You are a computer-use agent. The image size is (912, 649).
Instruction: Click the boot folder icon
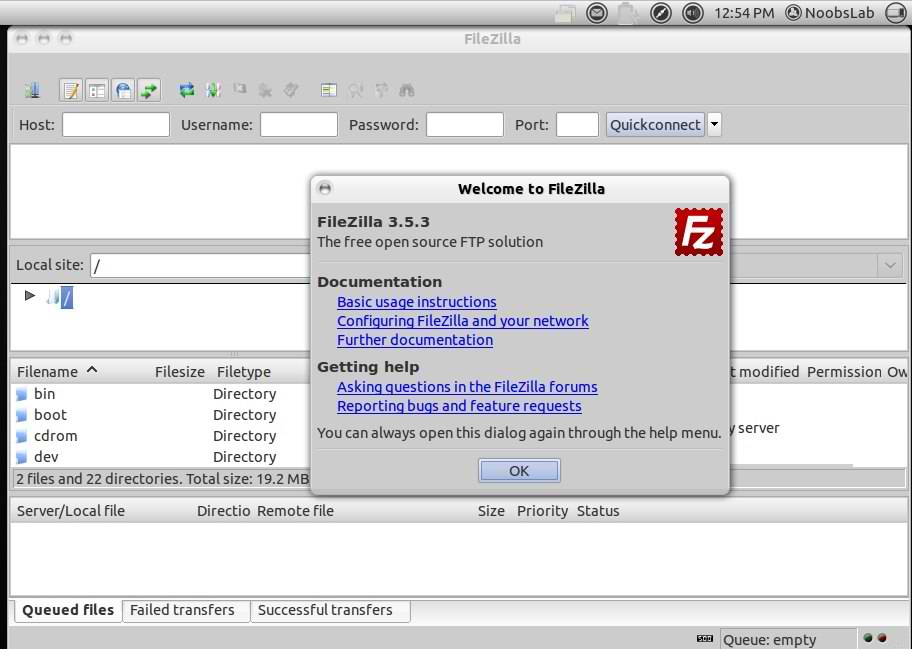(x=22, y=415)
